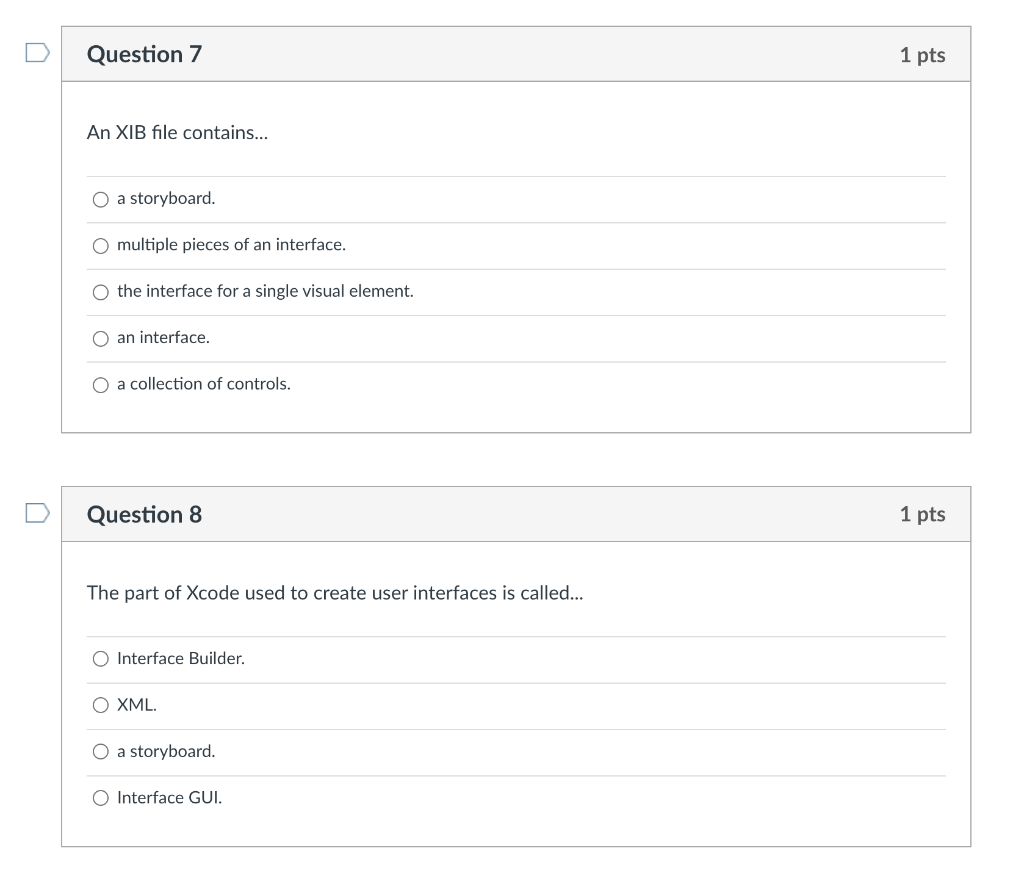Viewport: 1024px width, 873px height.
Task: Choose the 'XML.' answer option
Action: (x=100, y=705)
